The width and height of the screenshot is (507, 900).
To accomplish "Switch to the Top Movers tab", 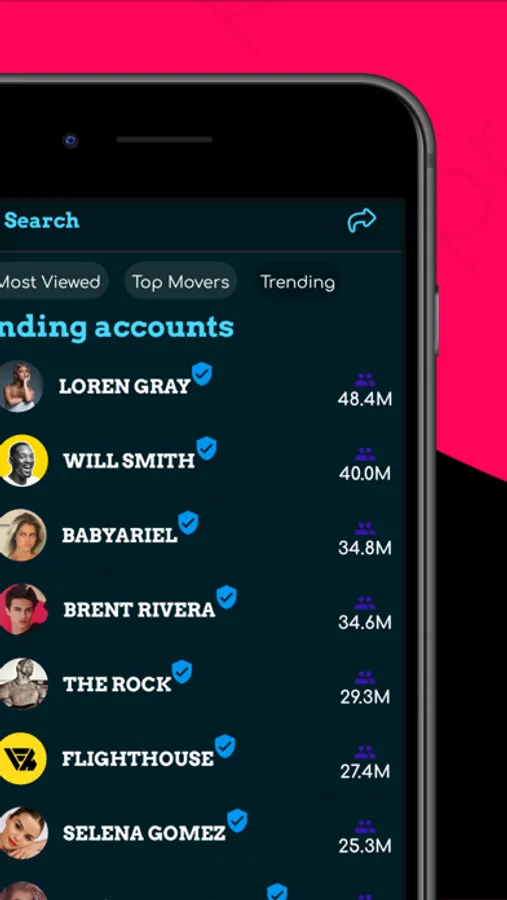I will point(181,282).
